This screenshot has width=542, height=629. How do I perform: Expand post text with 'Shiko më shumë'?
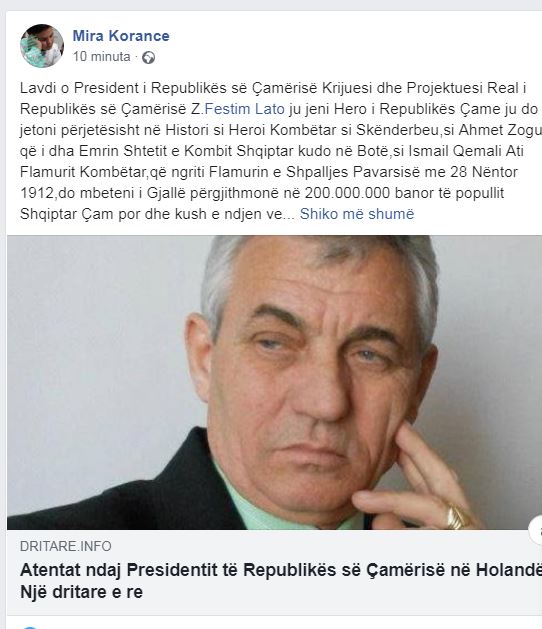(x=357, y=214)
